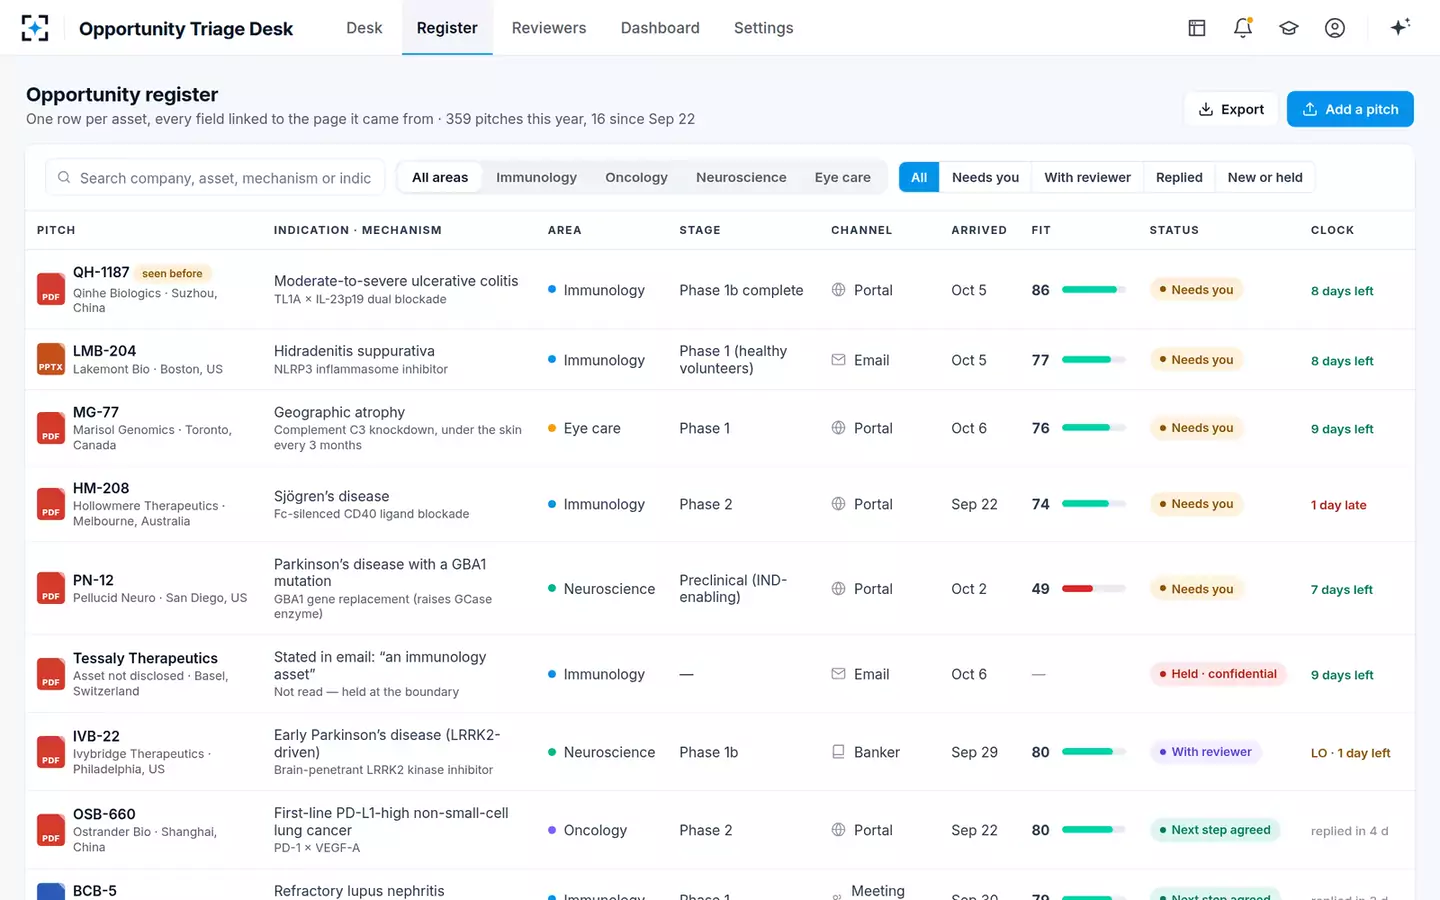
Task: Open the notifications bell
Action: point(1243,28)
